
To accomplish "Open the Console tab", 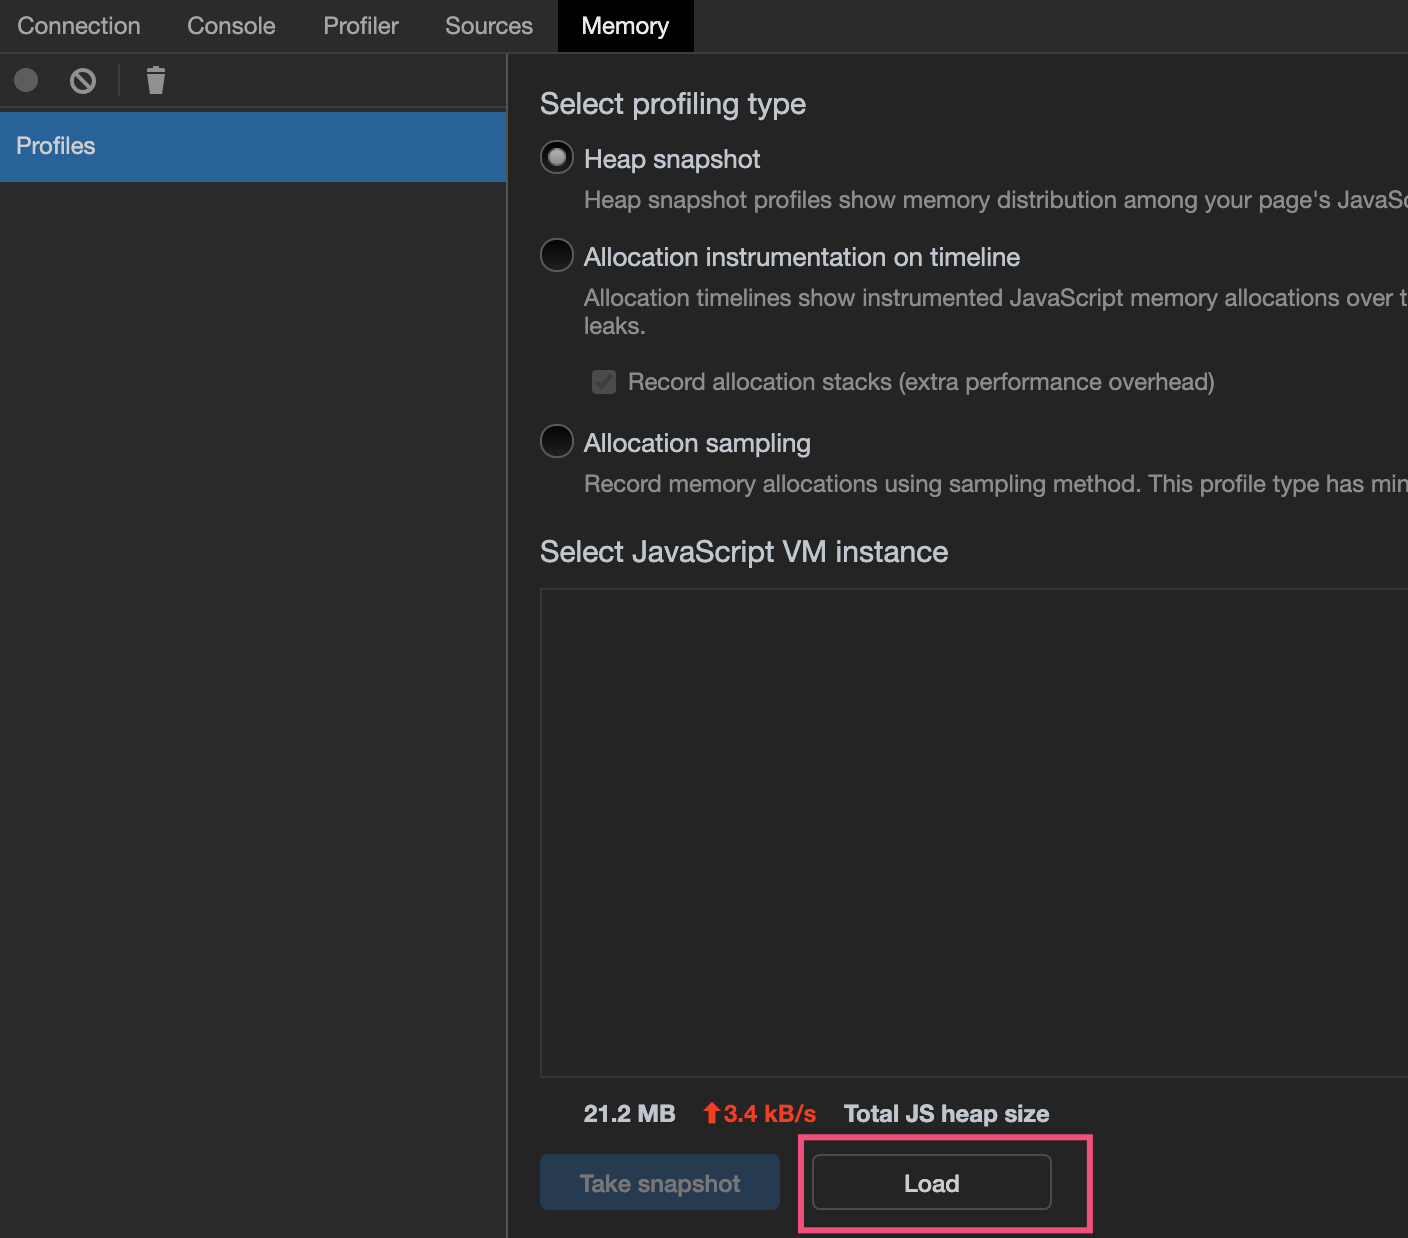I will pos(231,26).
